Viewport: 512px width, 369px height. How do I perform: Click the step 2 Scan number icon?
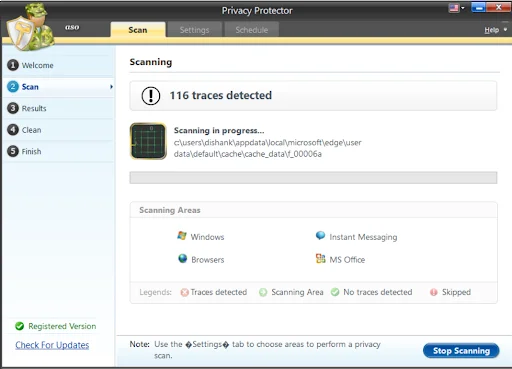click(13, 87)
